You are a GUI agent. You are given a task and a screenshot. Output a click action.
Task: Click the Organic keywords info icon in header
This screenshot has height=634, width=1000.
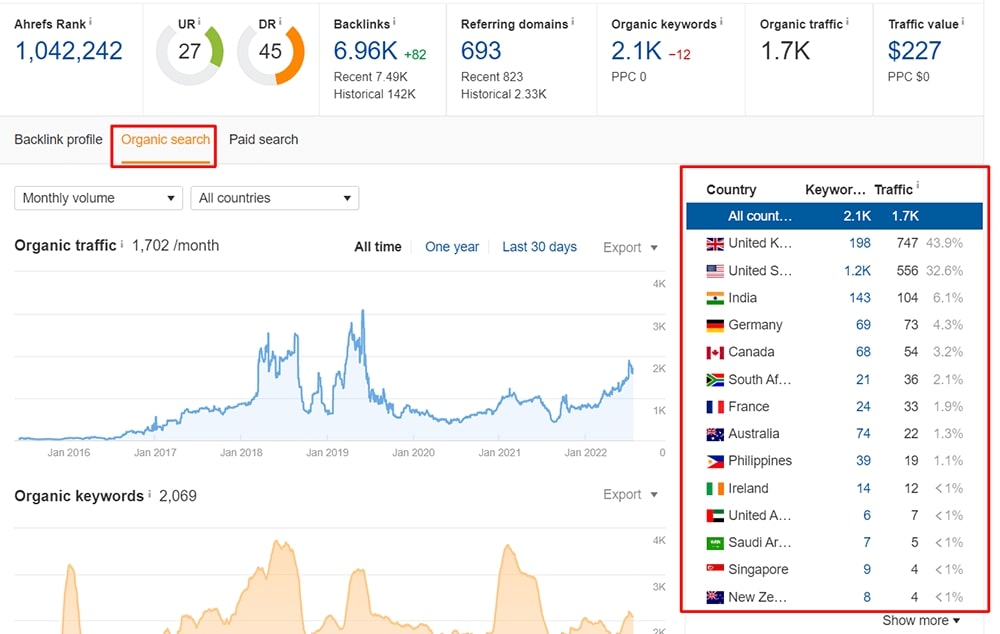coord(721,22)
